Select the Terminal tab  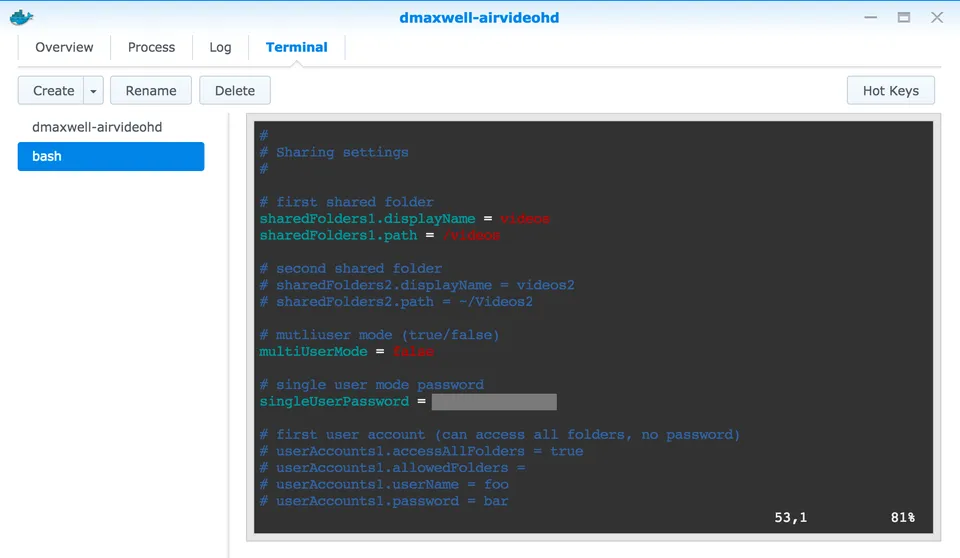click(x=296, y=47)
